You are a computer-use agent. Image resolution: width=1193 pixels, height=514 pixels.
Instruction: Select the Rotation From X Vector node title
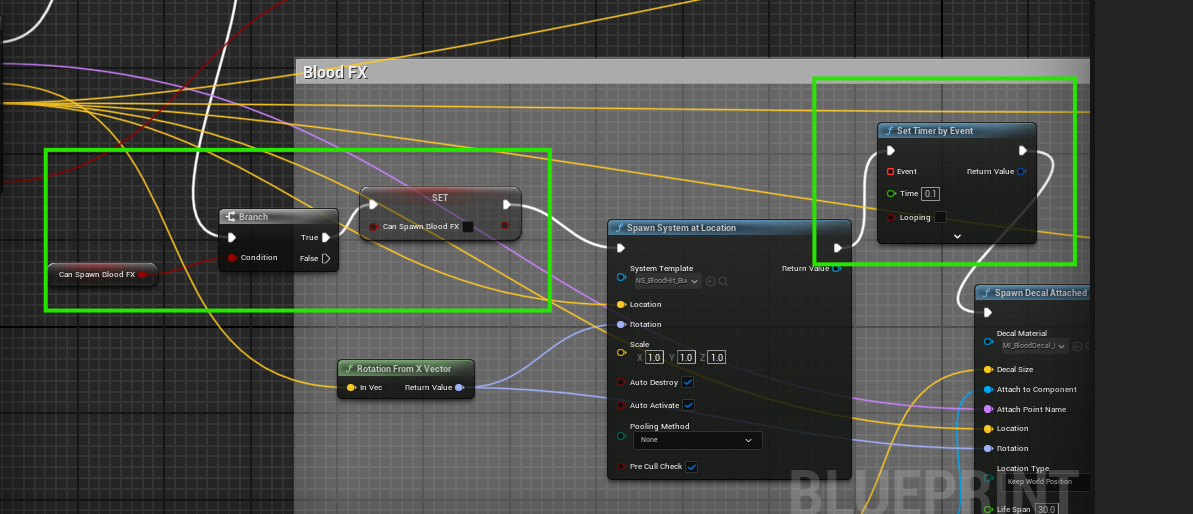point(404,369)
